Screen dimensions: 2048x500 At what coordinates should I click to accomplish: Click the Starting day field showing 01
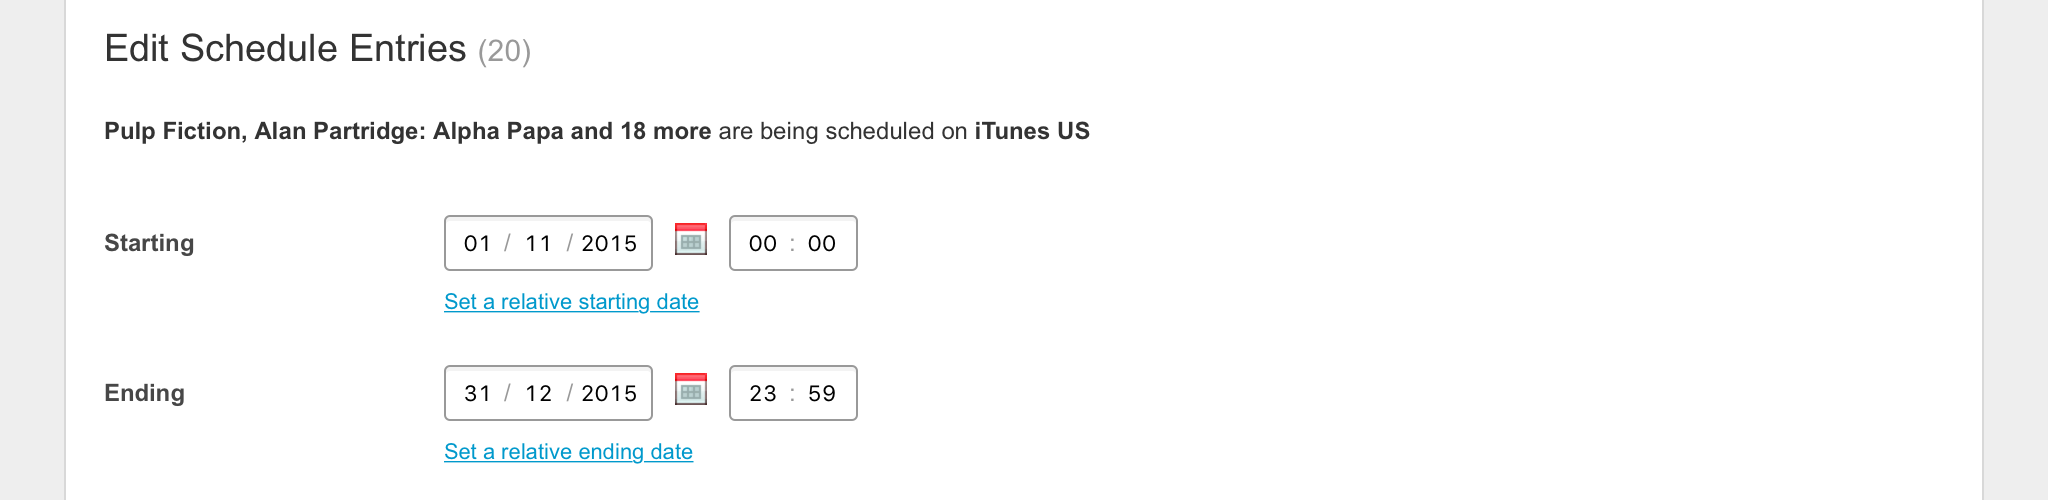pos(477,244)
